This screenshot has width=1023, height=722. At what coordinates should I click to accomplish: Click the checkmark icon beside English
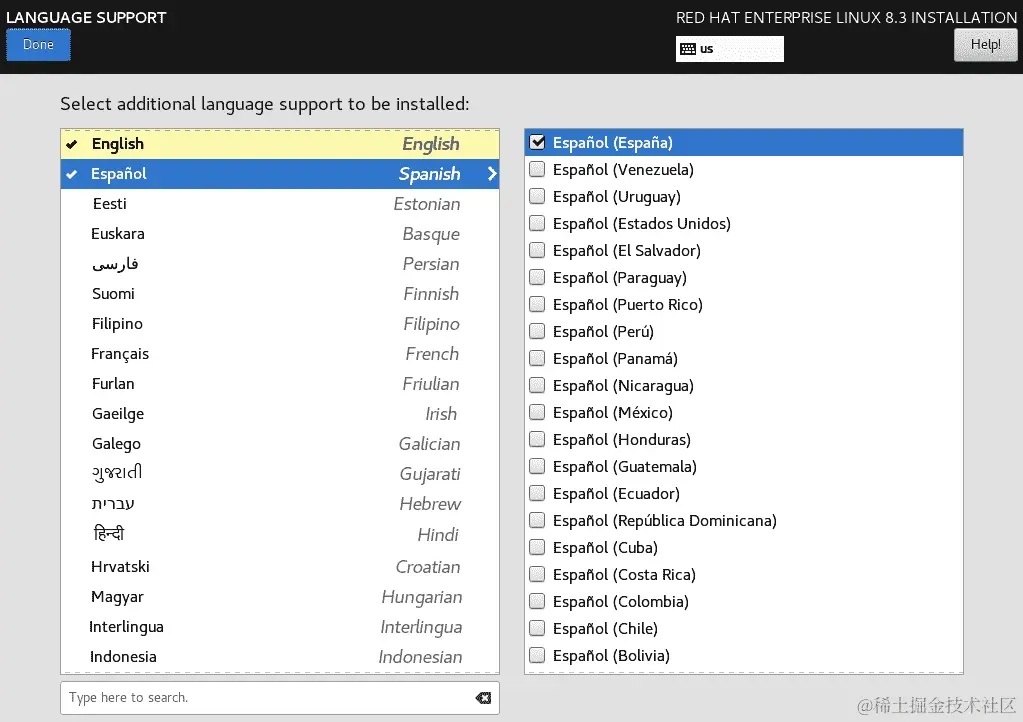coord(72,144)
